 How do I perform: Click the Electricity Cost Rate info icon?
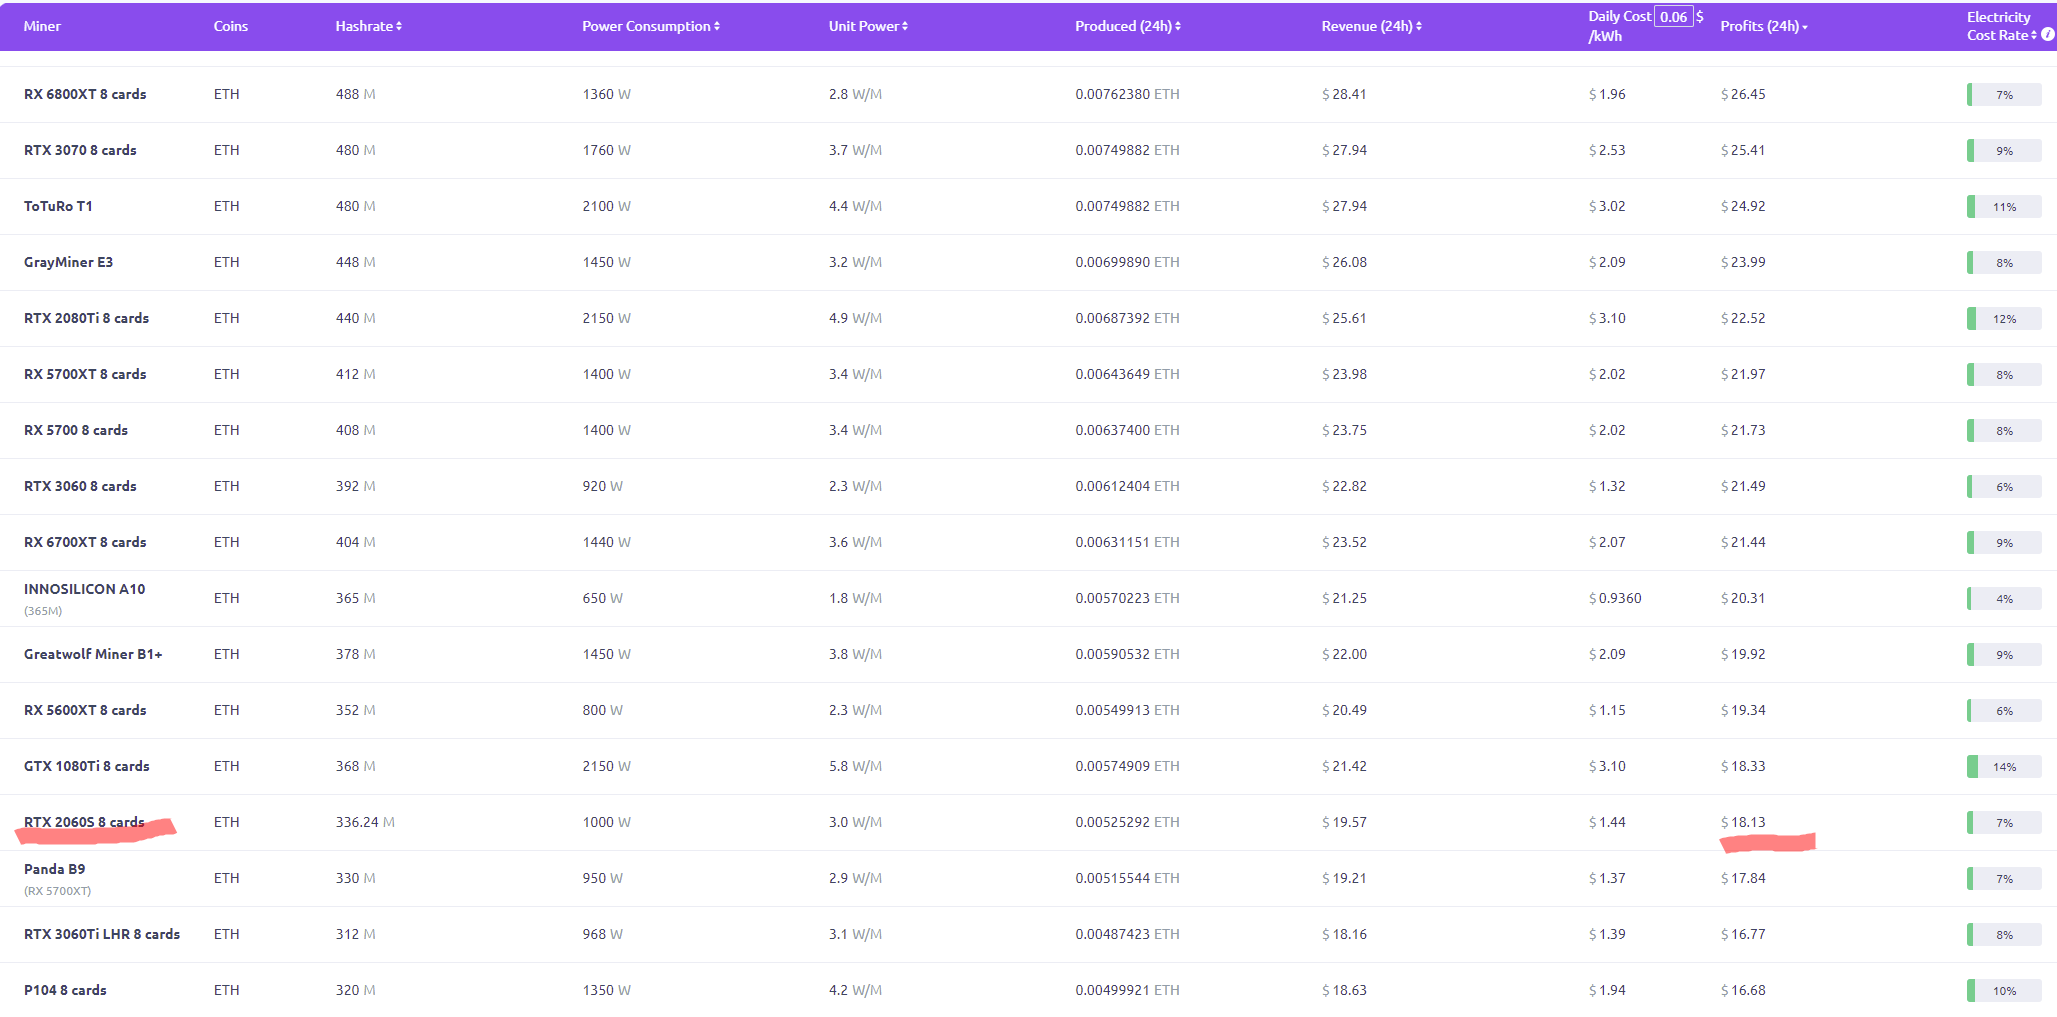click(x=2048, y=35)
